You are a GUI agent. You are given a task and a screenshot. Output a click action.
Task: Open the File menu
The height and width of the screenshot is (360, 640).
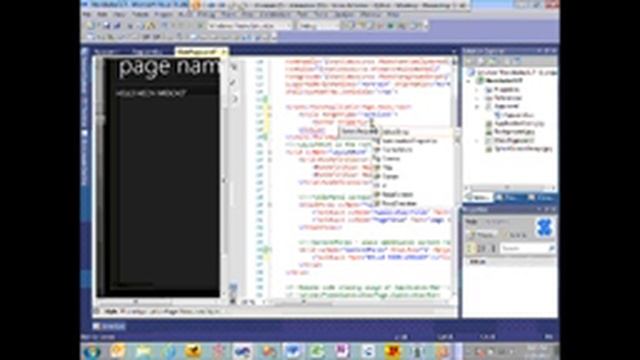tap(87, 15)
